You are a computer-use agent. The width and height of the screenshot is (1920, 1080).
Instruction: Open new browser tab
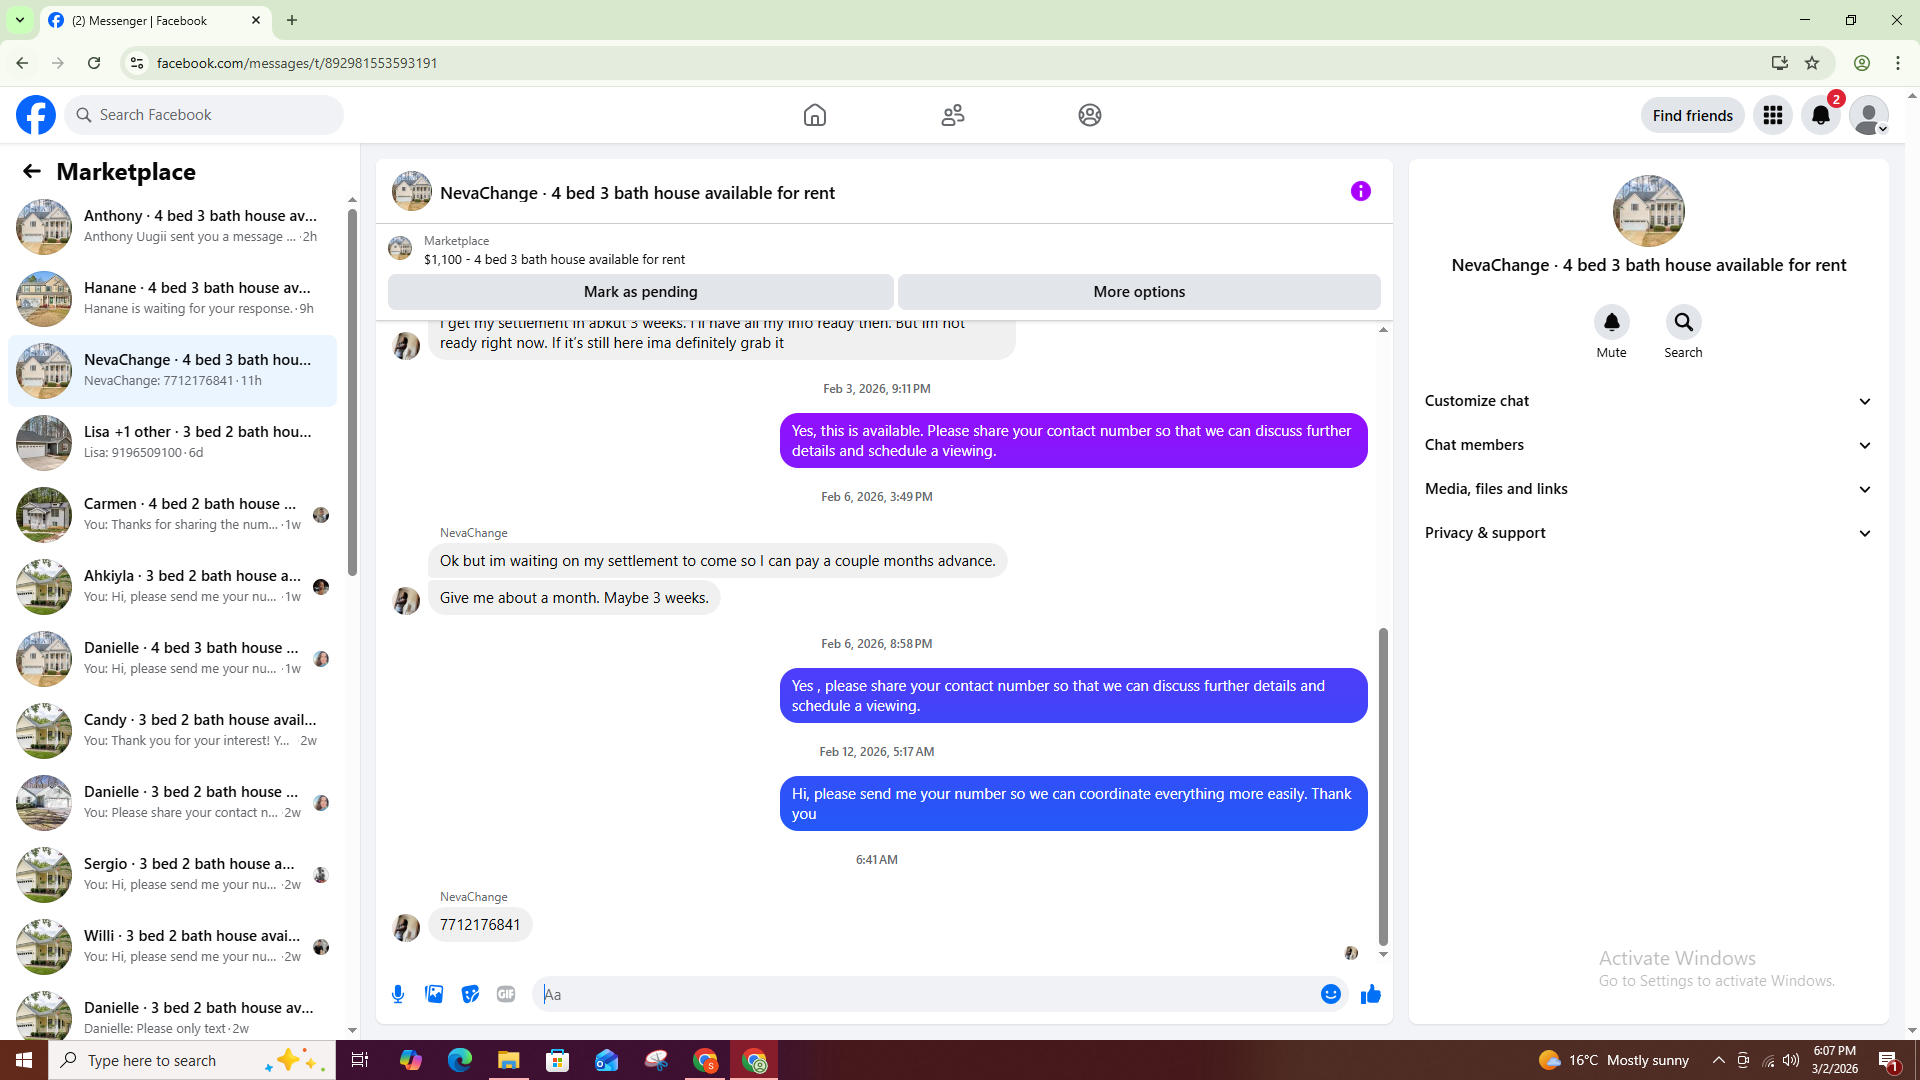tap(292, 20)
